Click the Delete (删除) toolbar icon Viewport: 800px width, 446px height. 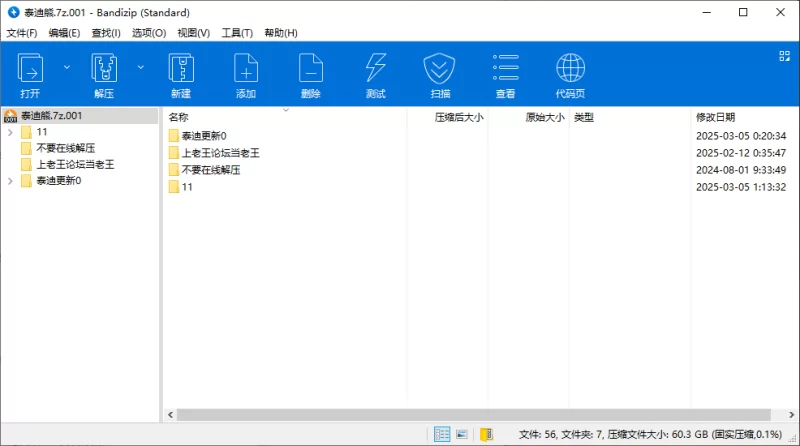click(311, 68)
